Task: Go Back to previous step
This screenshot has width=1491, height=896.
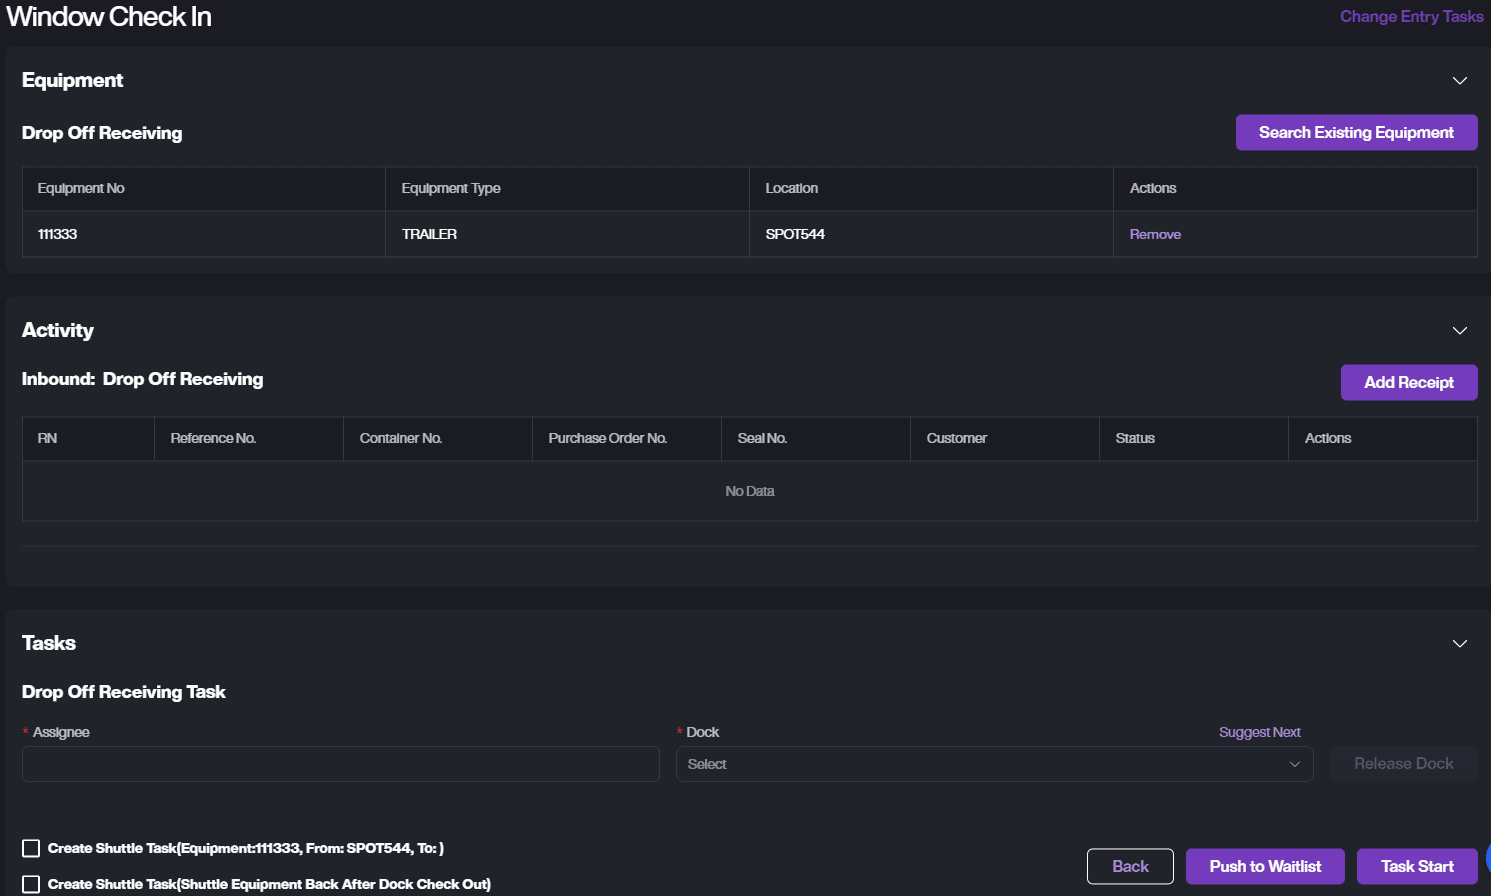Action: click(1129, 866)
